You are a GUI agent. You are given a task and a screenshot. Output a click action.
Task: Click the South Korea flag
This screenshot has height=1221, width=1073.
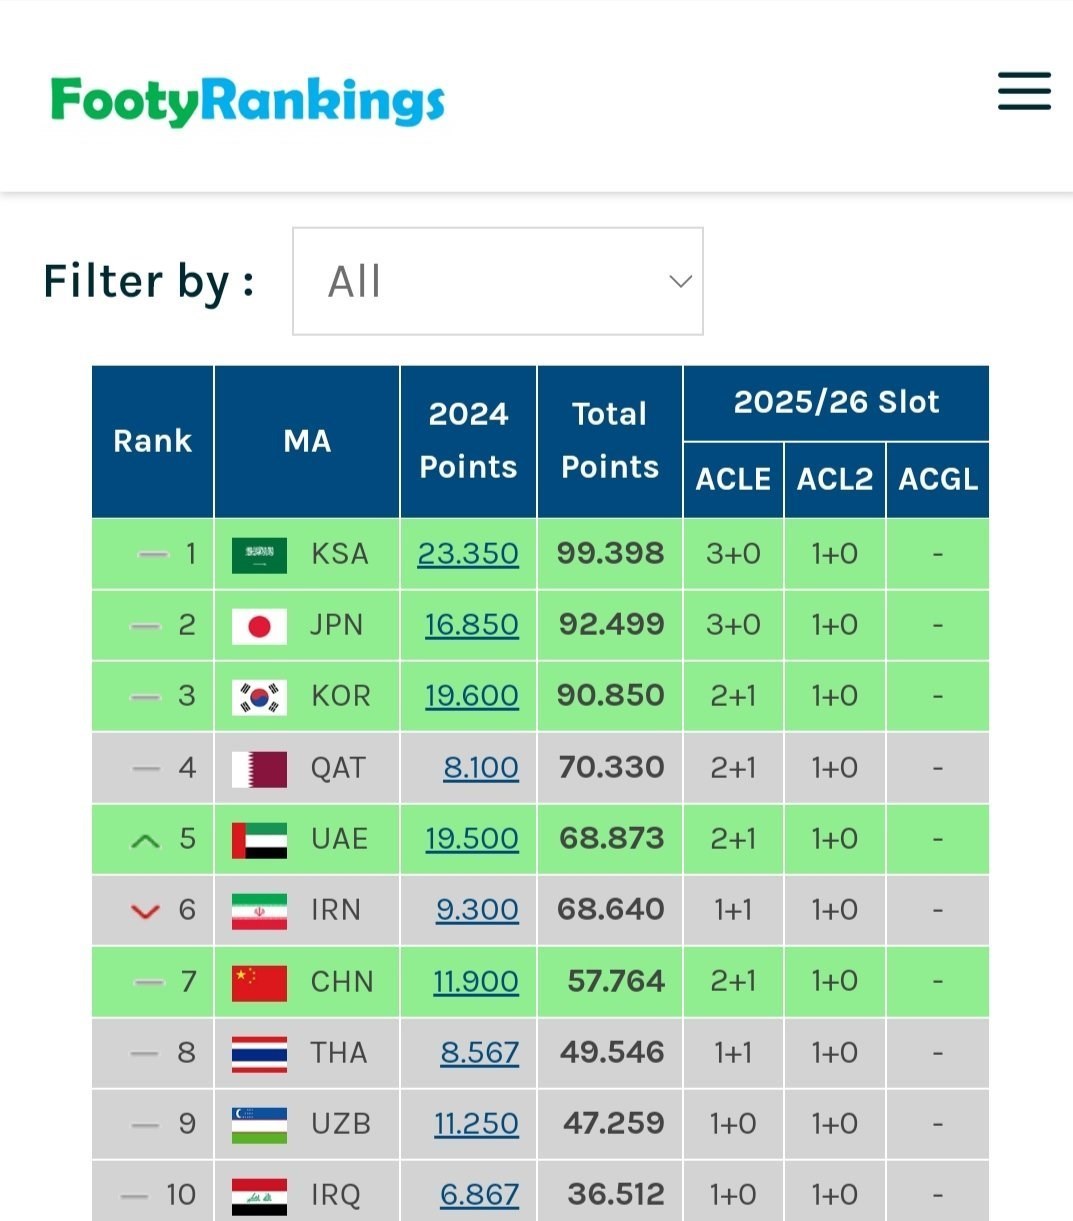tap(259, 696)
